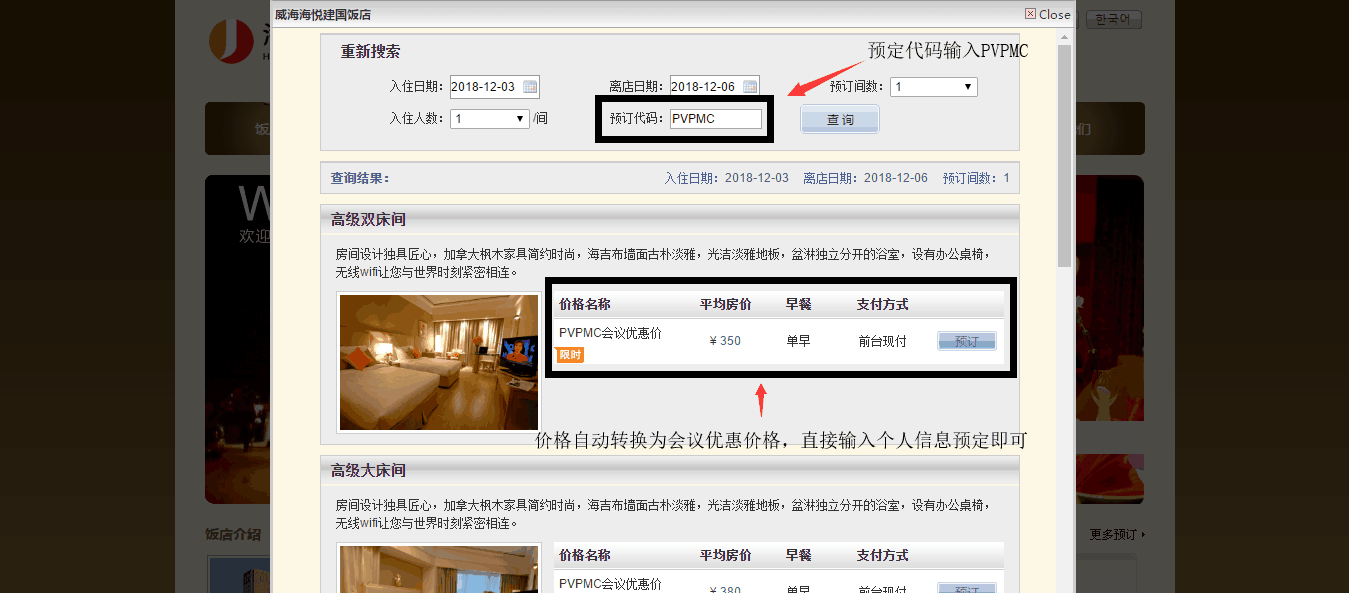Click the orange 限时 tag
The height and width of the screenshot is (593, 1349).
click(570, 355)
